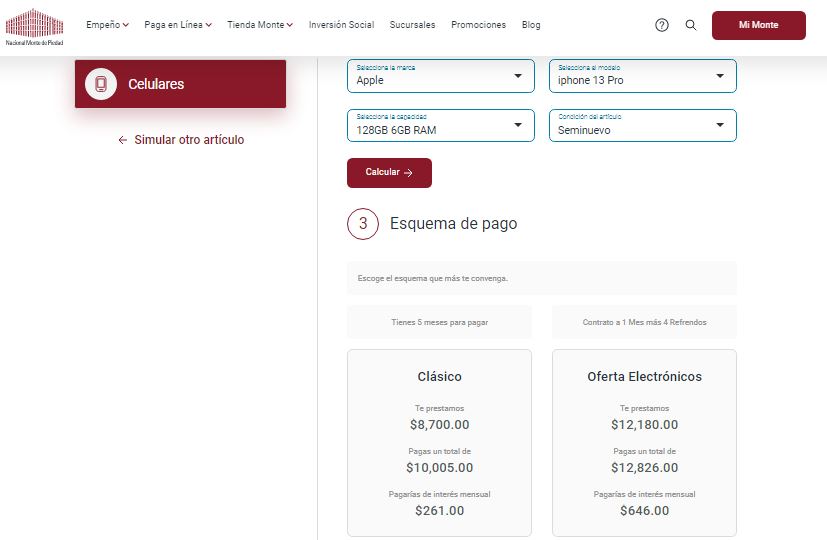Click Contrato a 1 Mes más 4 Refrendos

[x=644, y=322]
